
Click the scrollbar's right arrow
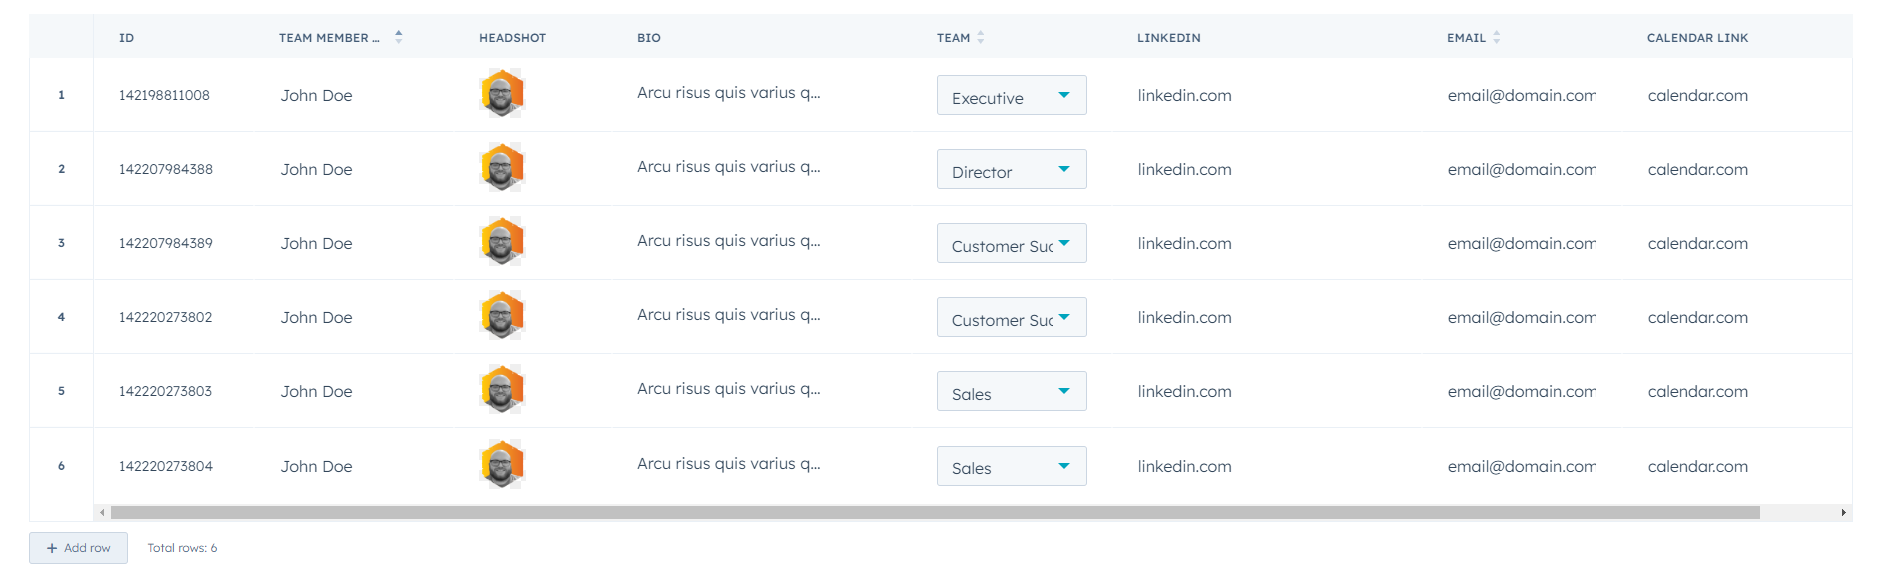pos(1844,512)
